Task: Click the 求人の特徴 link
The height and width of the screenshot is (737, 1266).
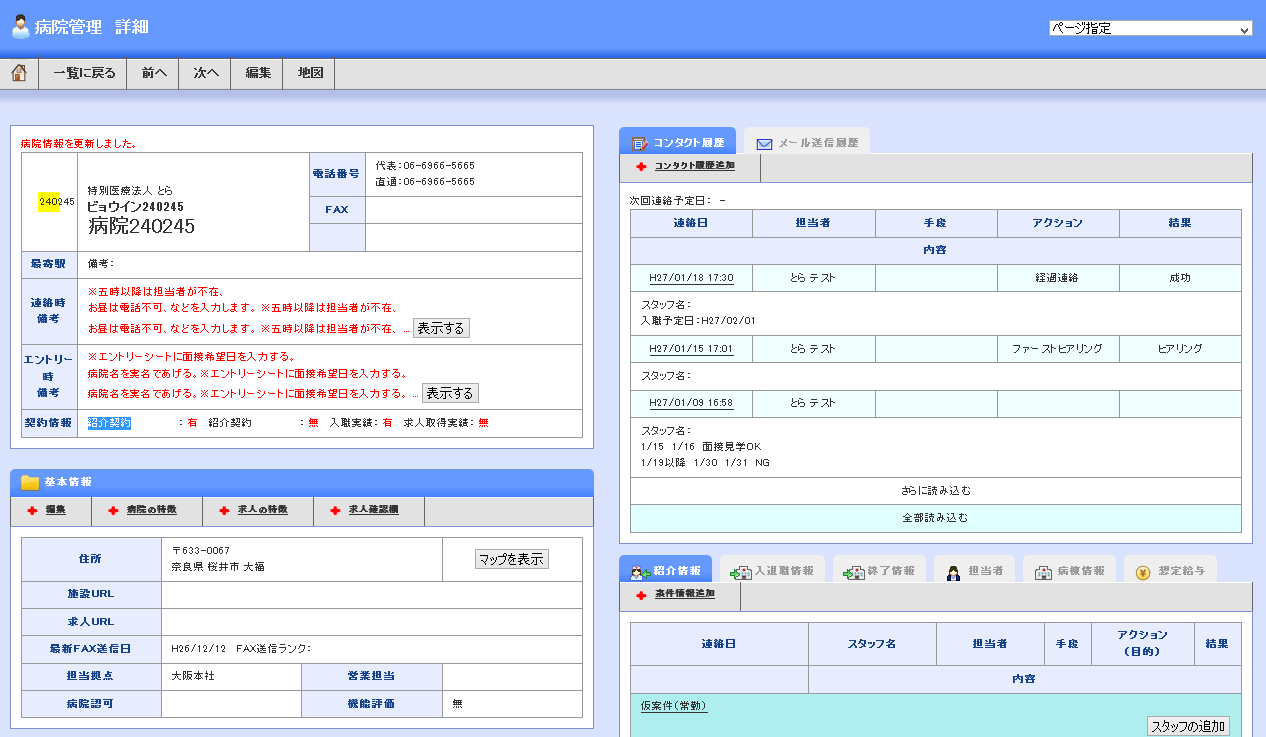Action: (x=262, y=510)
